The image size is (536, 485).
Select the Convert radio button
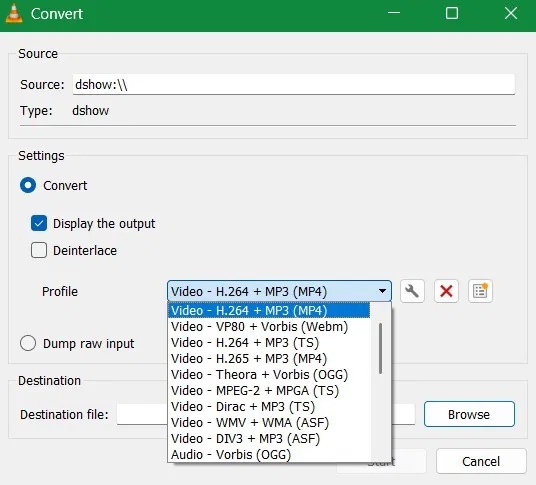28,185
